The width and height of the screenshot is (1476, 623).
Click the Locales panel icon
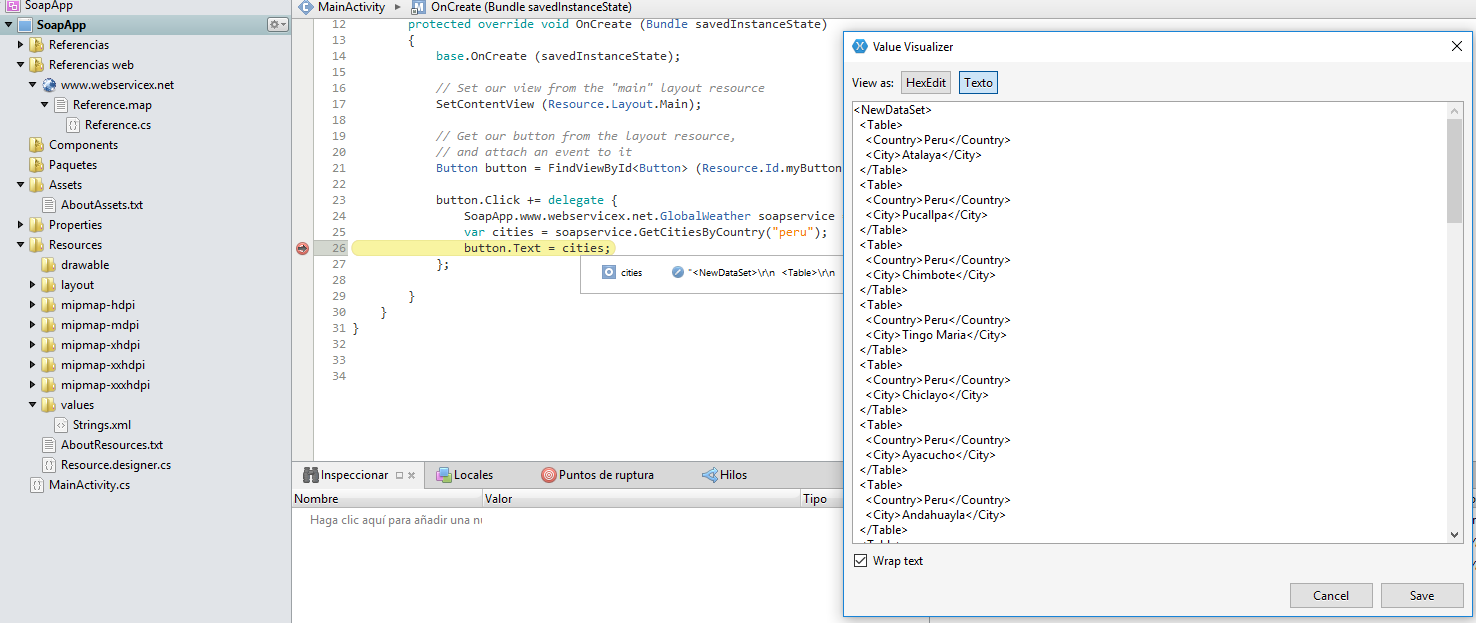pos(443,475)
